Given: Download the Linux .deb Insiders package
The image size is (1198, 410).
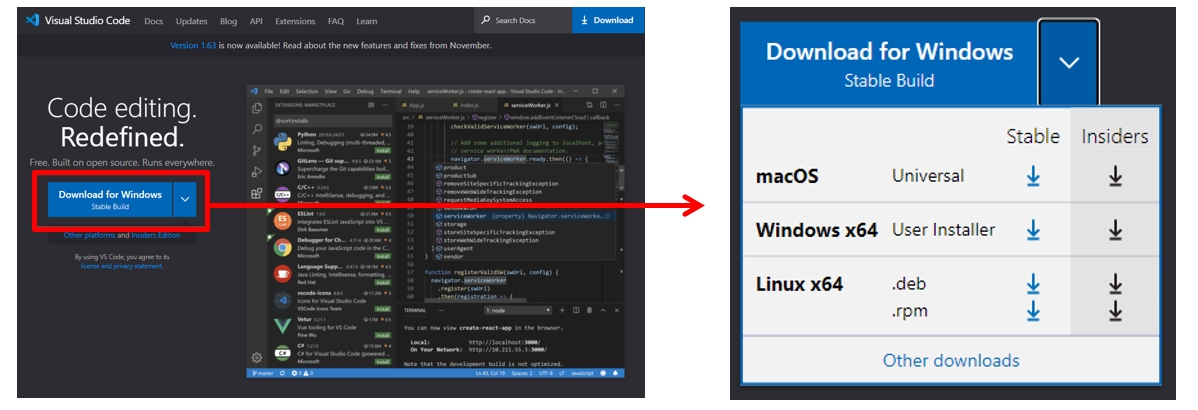Looking at the screenshot, I should (x=1115, y=284).
